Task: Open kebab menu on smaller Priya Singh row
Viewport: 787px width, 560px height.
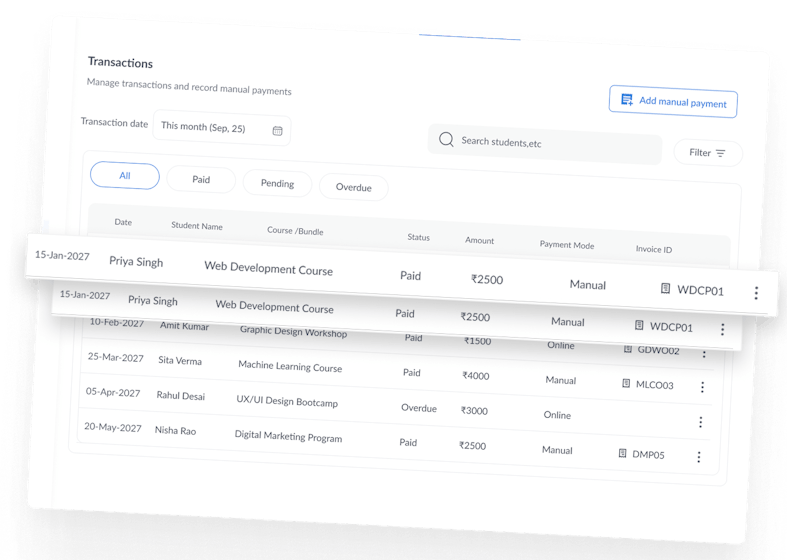Action: pos(722,329)
